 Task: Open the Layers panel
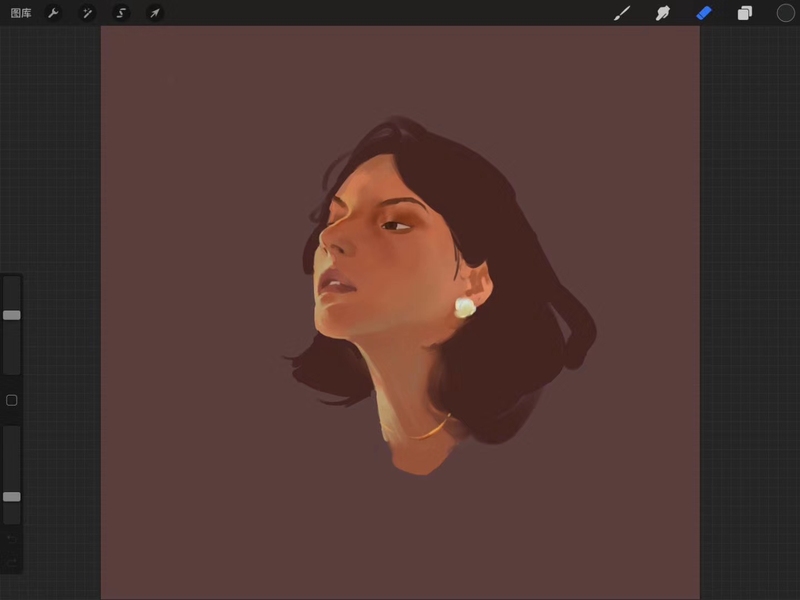(x=745, y=13)
